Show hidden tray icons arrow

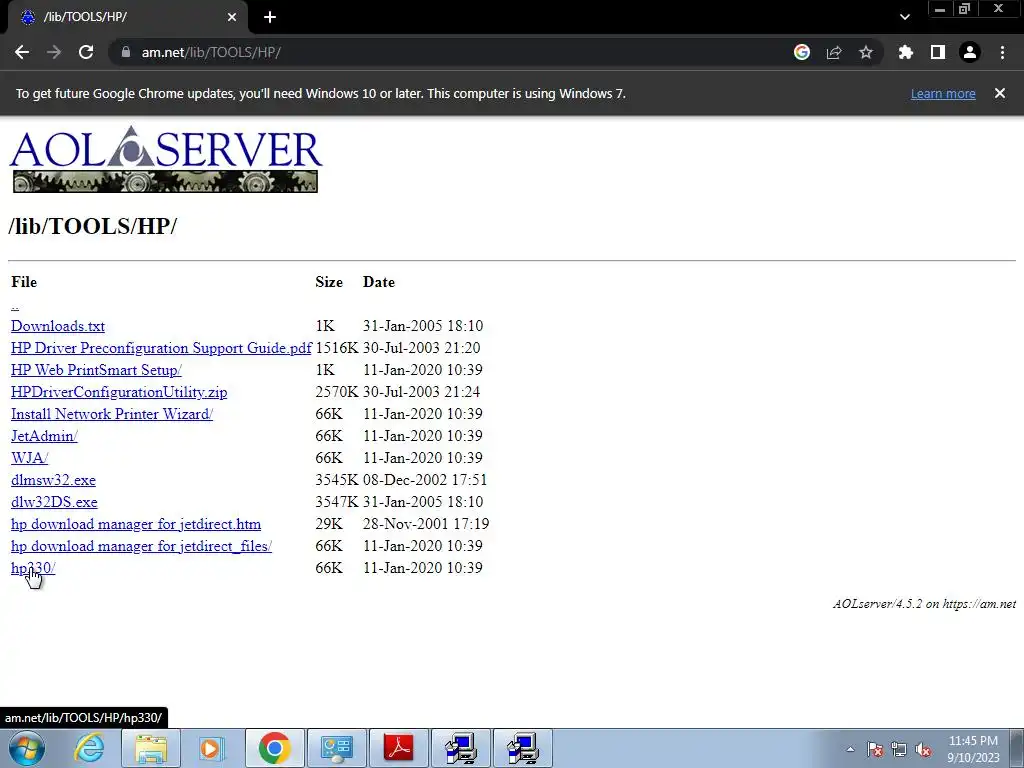850,749
